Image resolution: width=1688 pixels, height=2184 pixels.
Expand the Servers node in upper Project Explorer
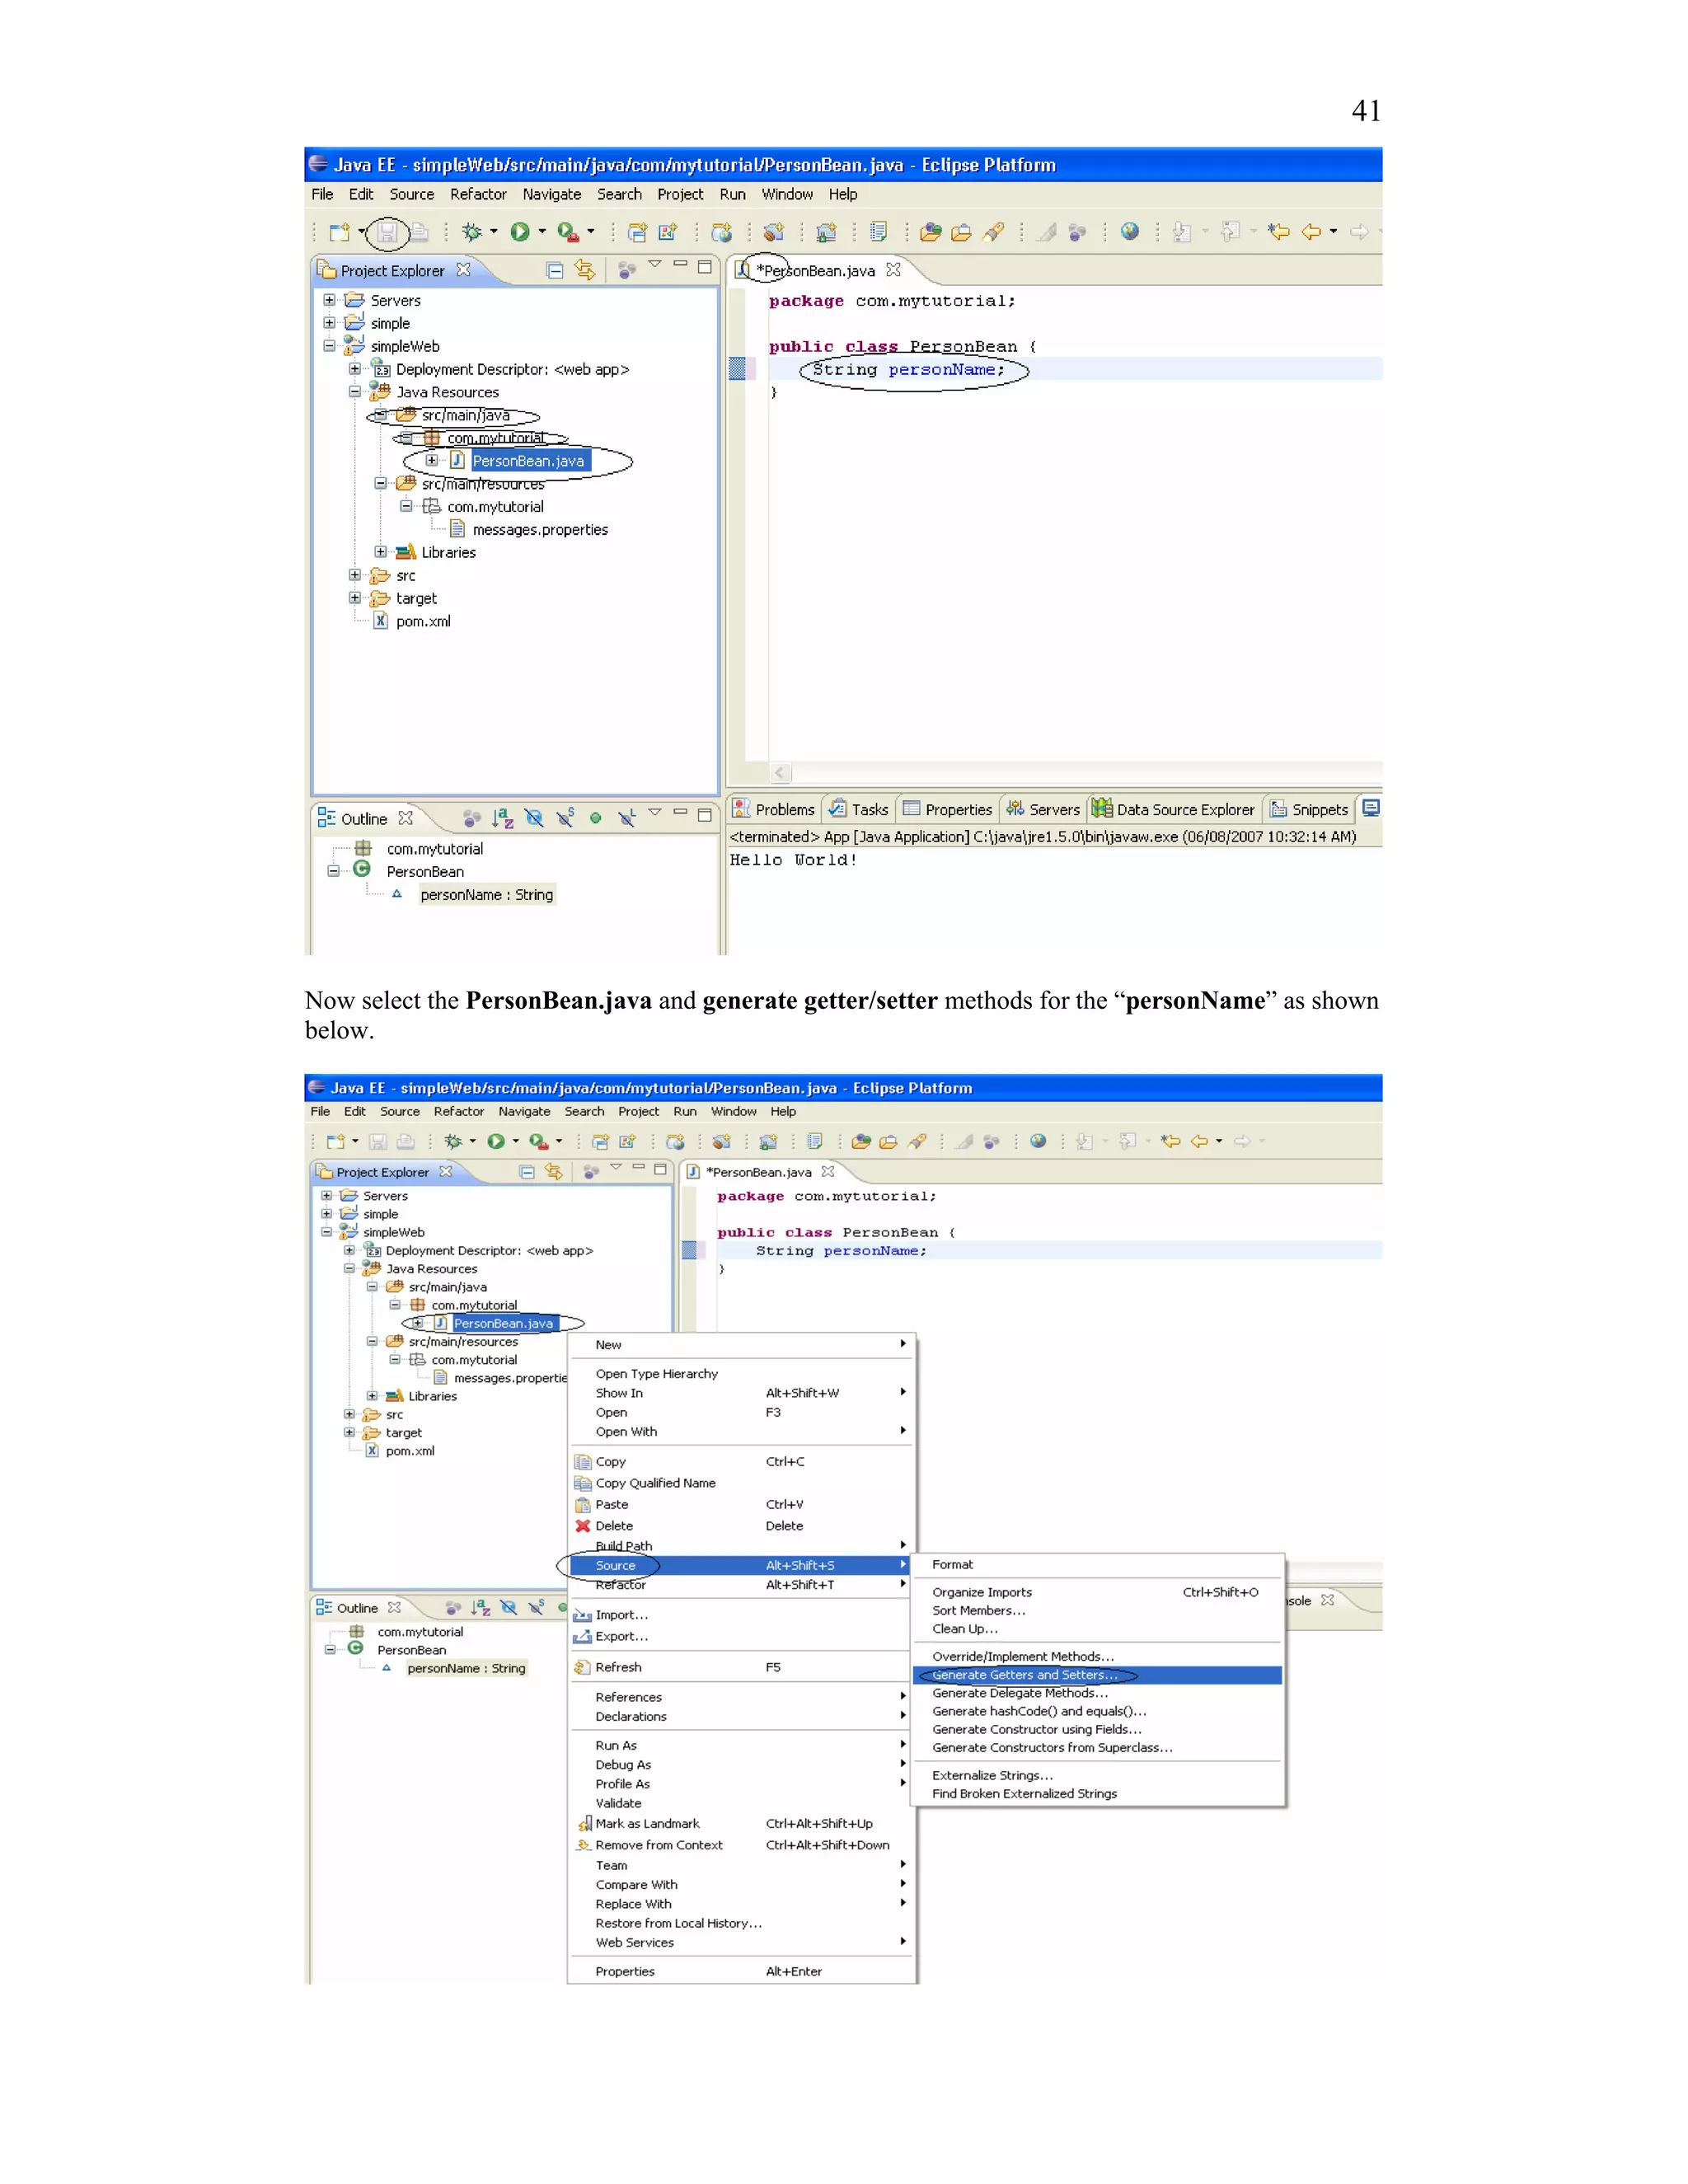coord(329,300)
